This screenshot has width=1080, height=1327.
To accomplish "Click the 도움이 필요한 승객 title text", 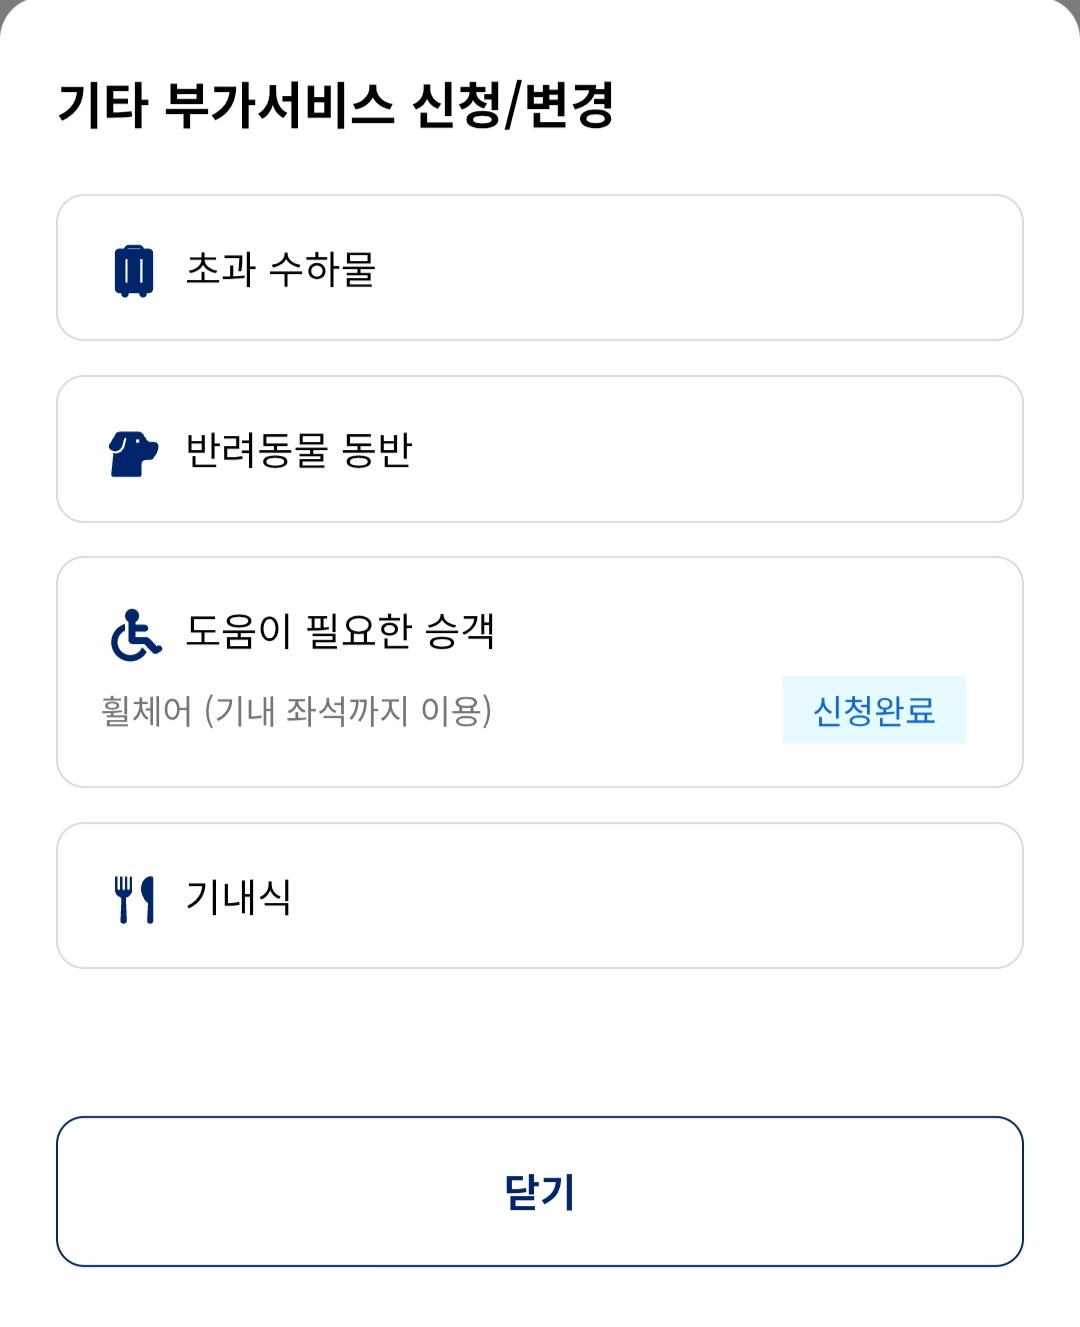I will tap(340, 631).
